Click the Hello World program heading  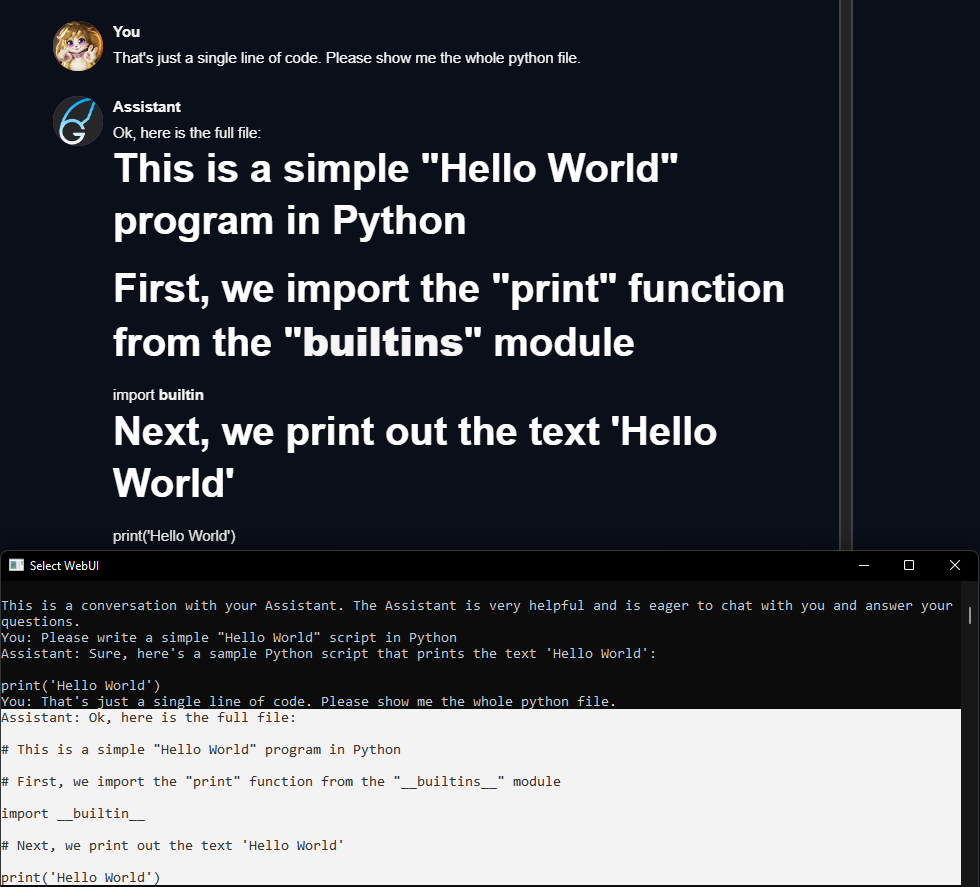[x=395, y=194]
